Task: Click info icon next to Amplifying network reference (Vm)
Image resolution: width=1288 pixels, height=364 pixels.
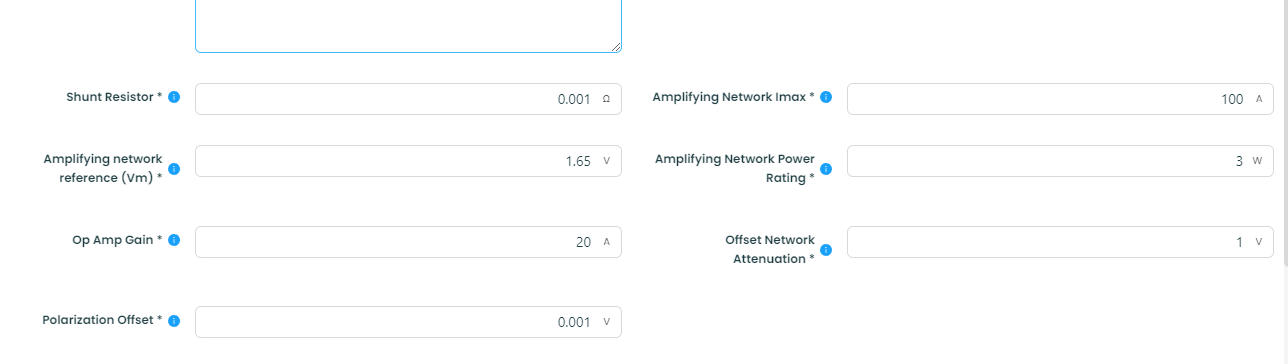Action: [174, 169]
